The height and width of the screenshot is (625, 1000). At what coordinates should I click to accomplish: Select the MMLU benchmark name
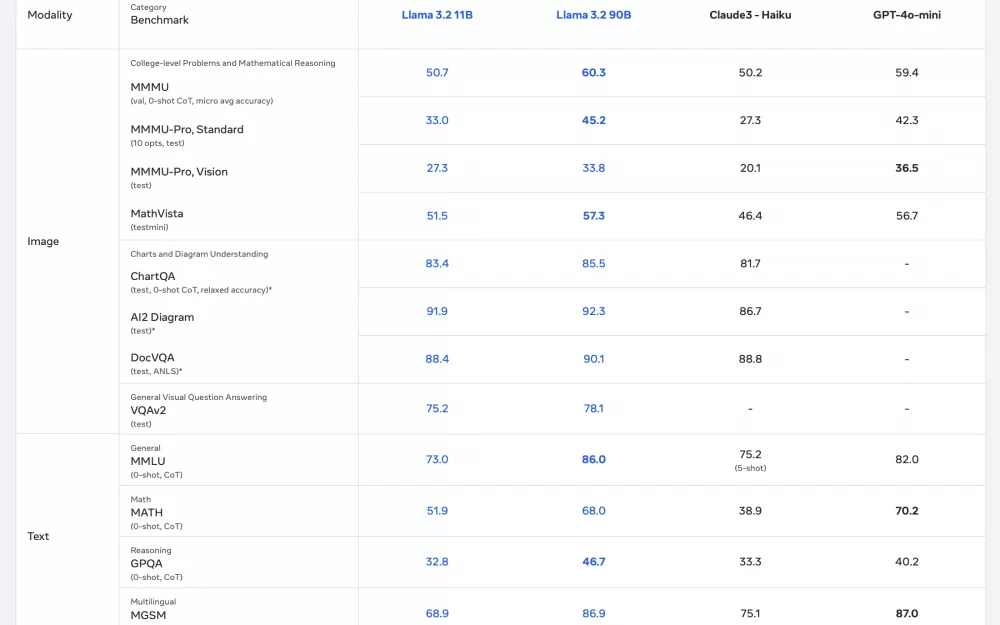click(147, 461)
